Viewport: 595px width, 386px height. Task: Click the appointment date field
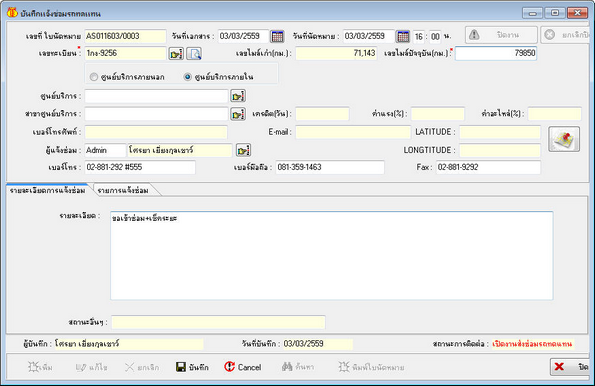368,36
